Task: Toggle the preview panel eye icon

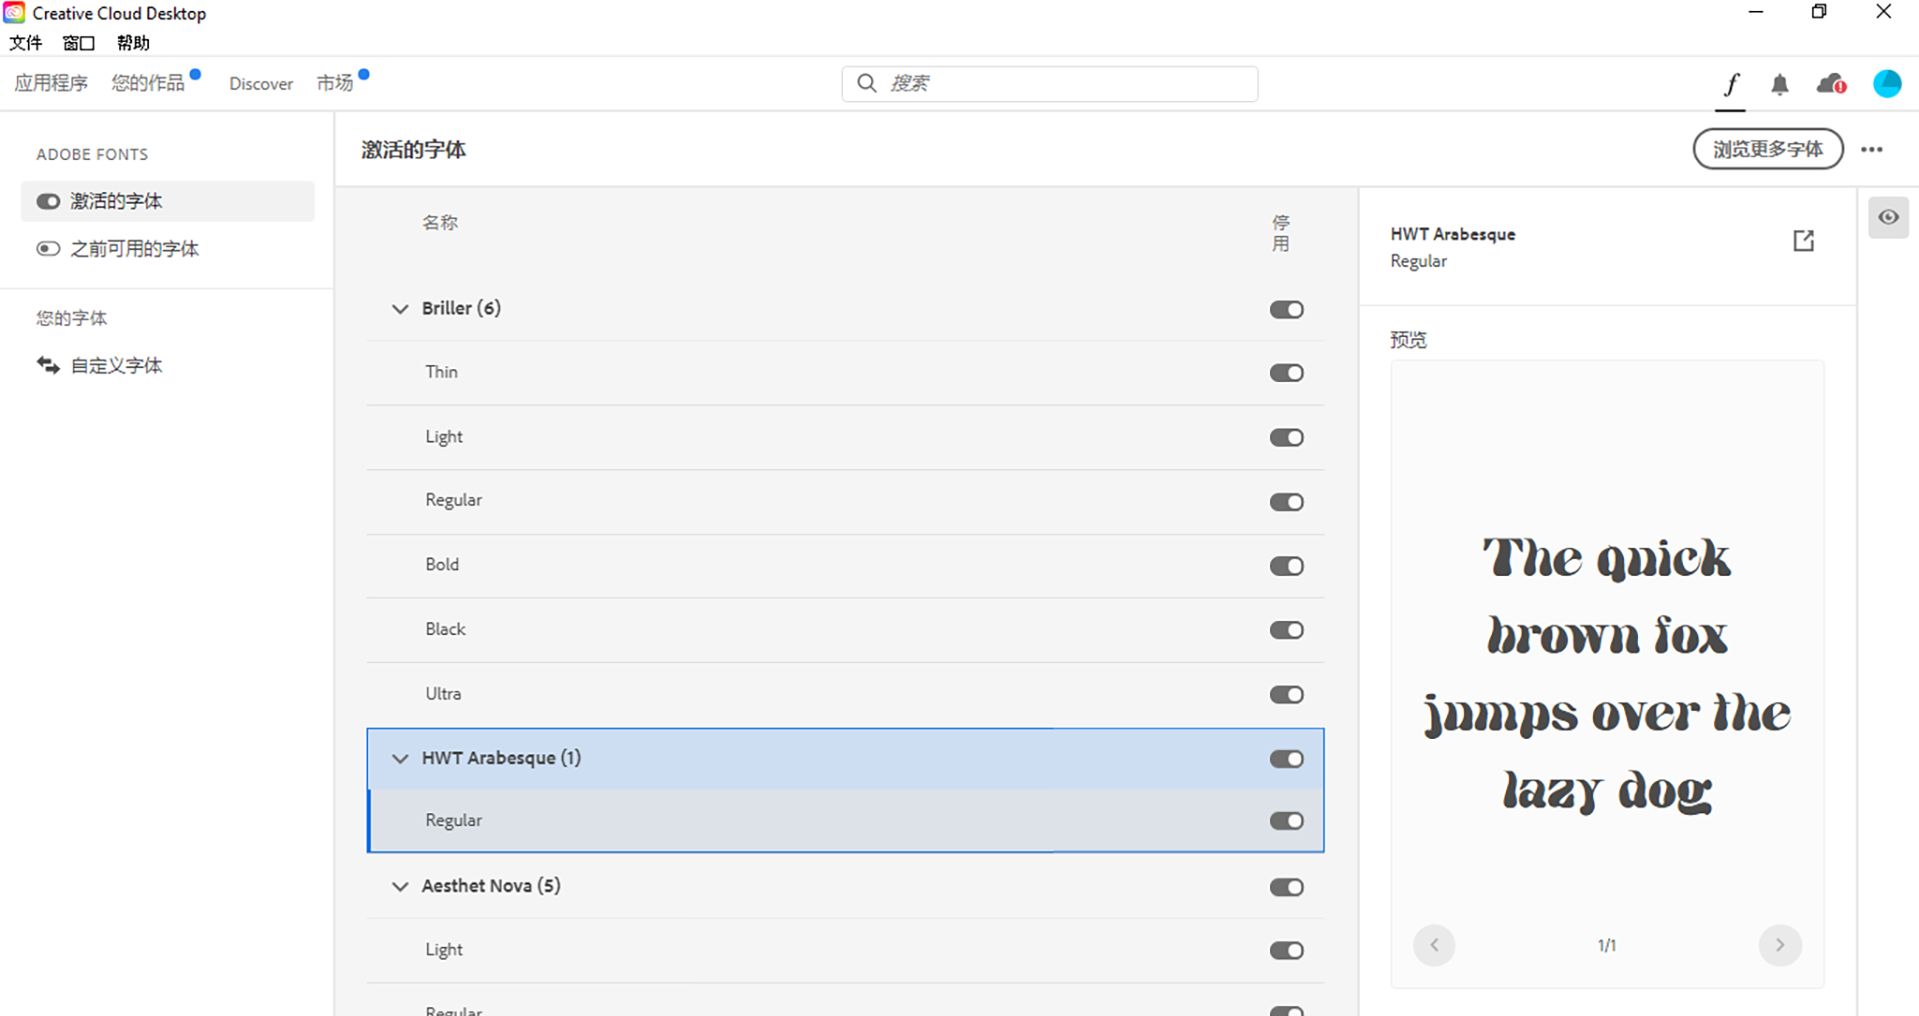Action: point(1888,217)
